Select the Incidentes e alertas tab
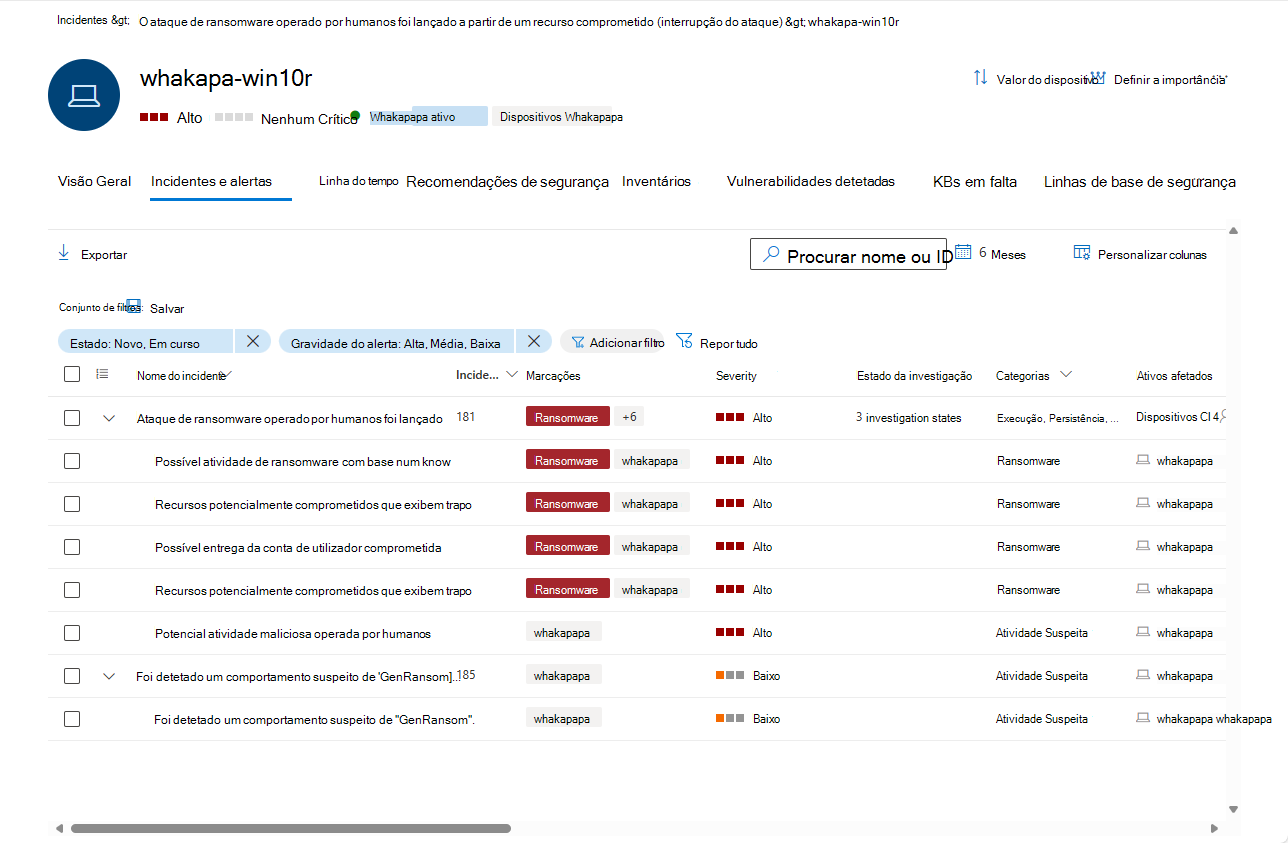The height and width of the screenshot is (843, 1288). coord(211,182)
